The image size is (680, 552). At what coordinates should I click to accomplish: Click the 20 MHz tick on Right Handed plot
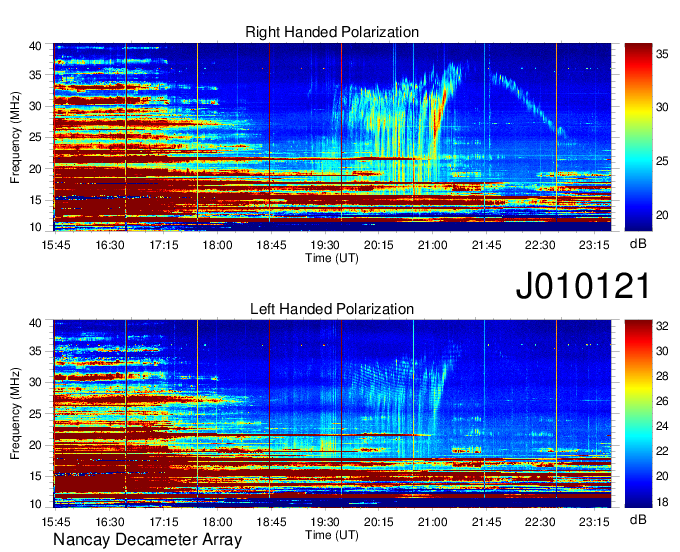click(x=35, y=169)
